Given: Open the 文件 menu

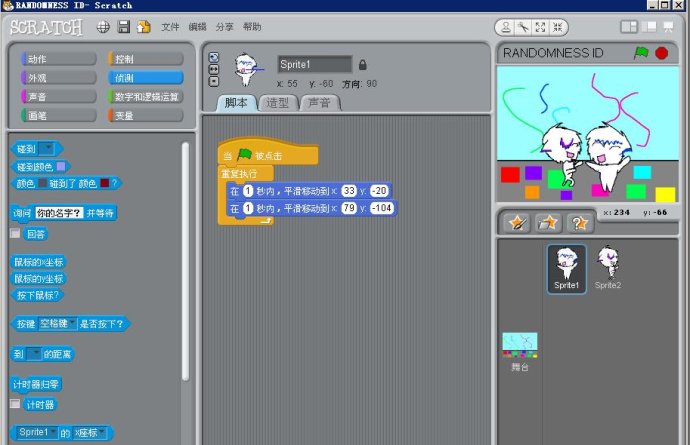Looking at the screenshot, I should (x=170, y=27).
